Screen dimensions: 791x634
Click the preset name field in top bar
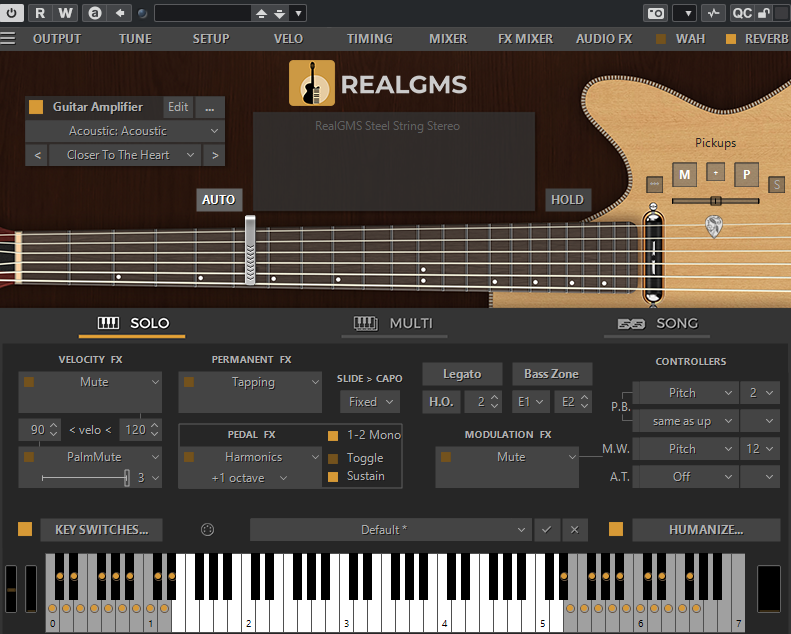[202, 13]
